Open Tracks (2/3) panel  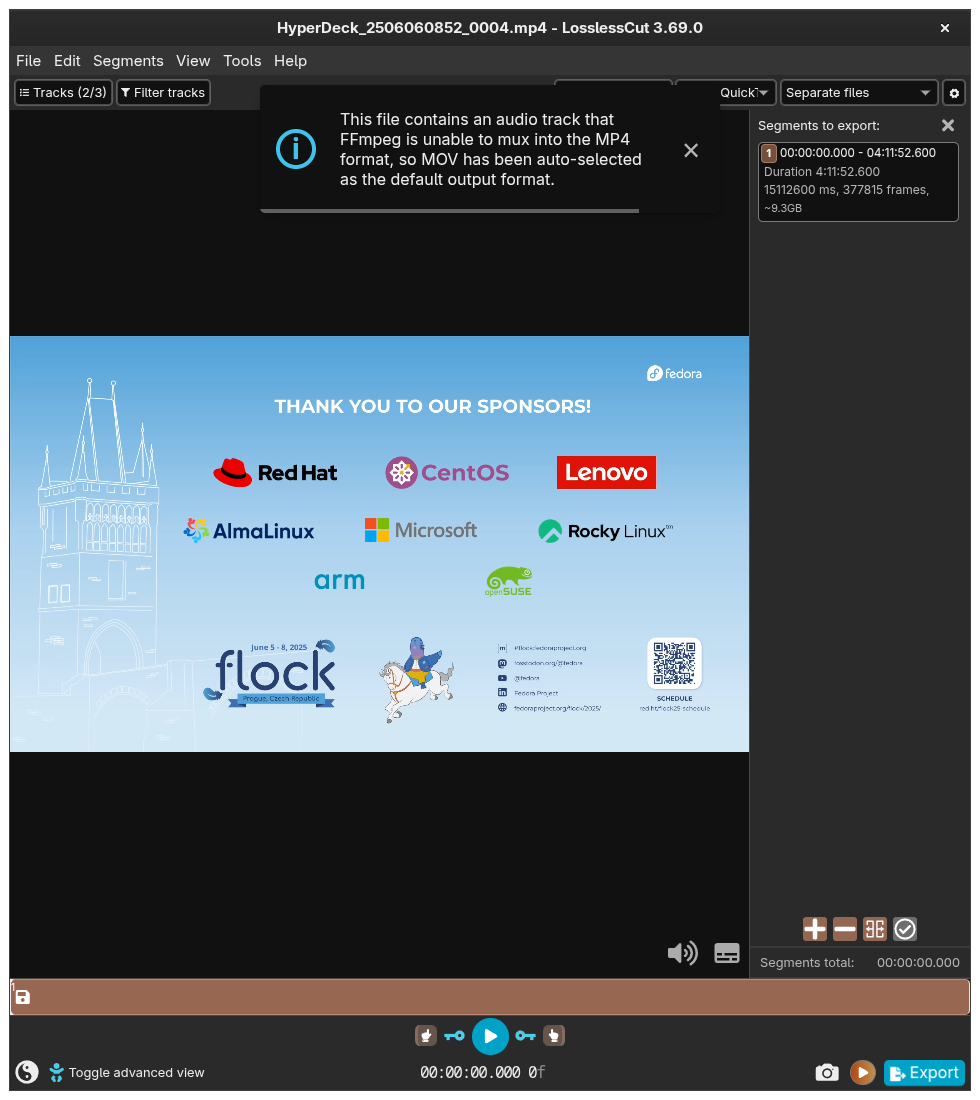pyautogui.click(x=63, y=93)
